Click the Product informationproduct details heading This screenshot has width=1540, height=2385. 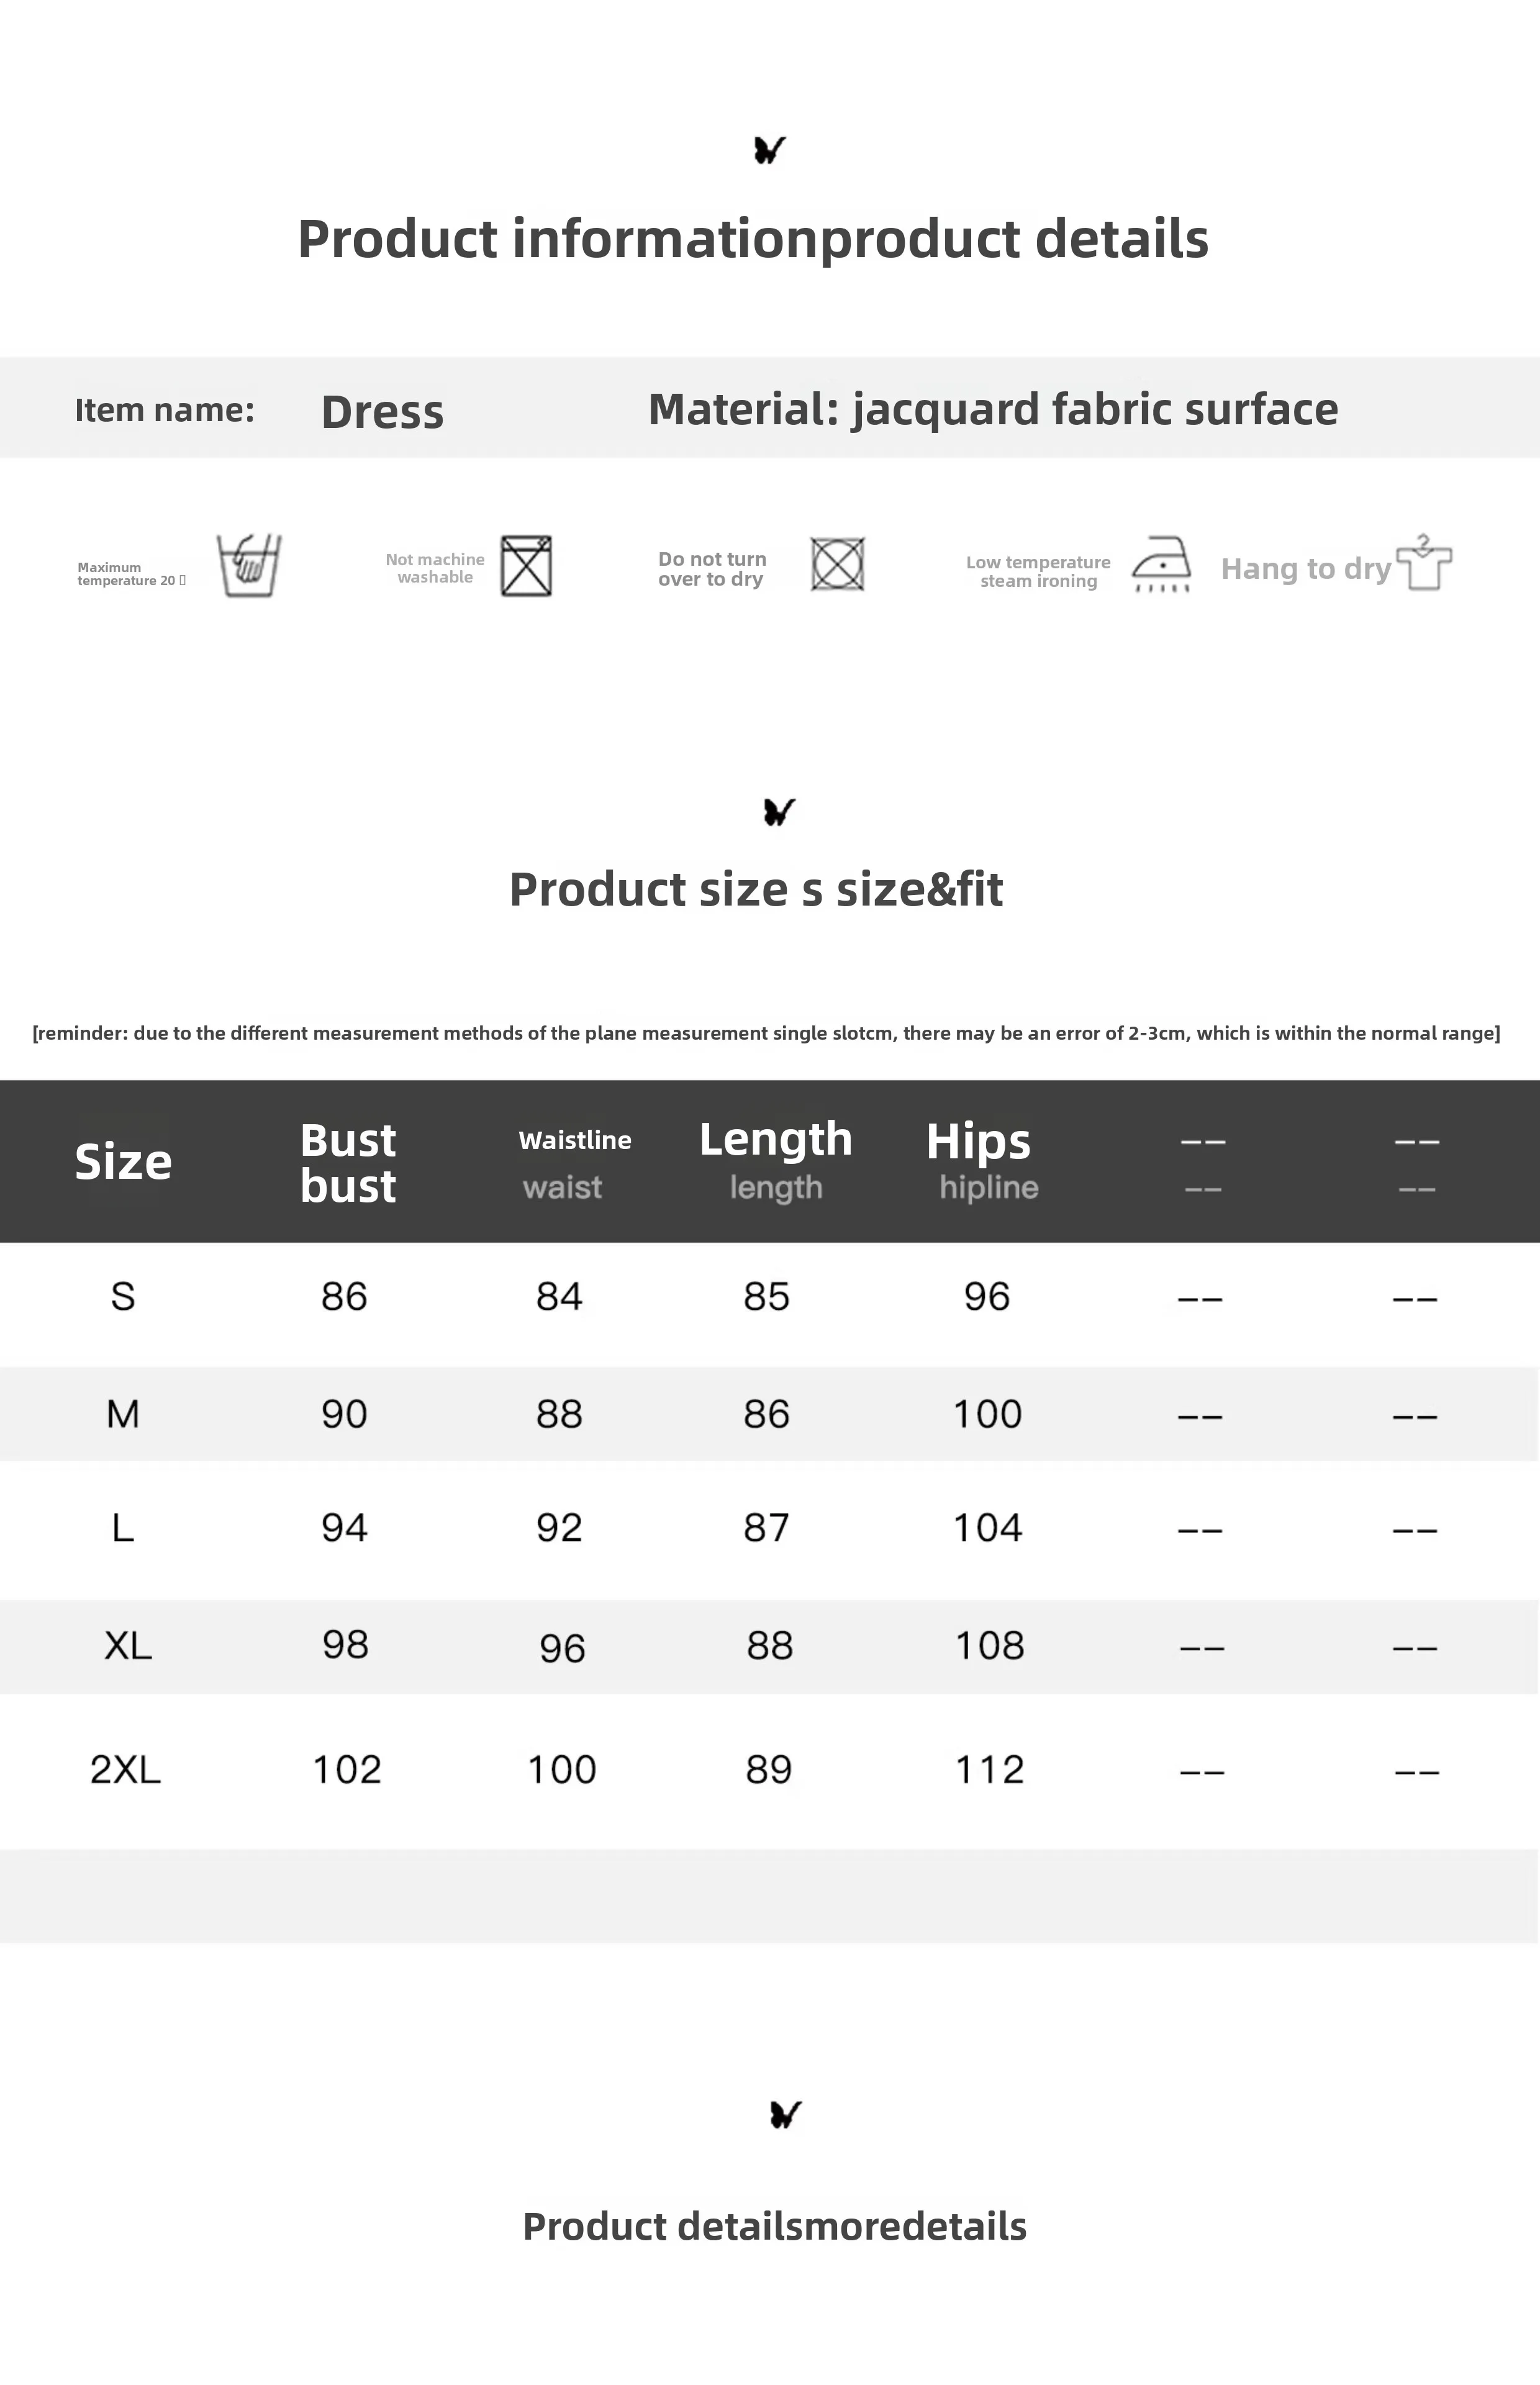(753, 239)
